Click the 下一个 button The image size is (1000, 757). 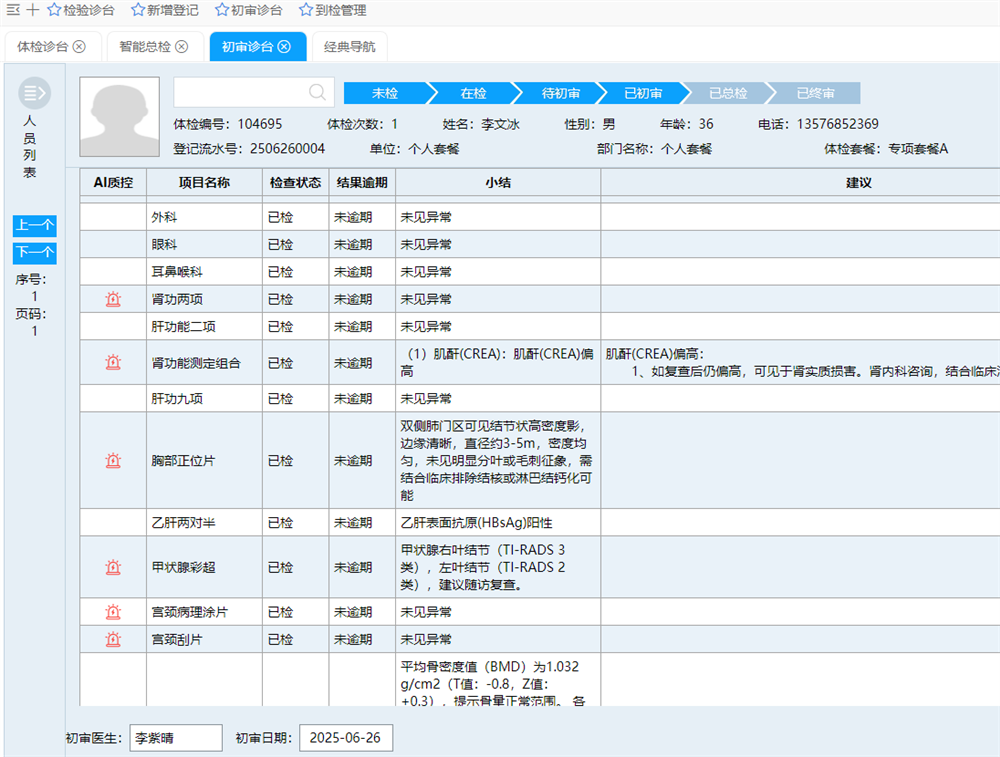point(34,252)
